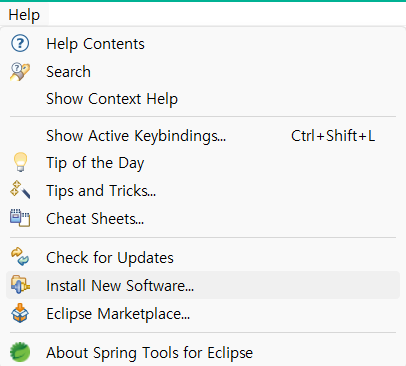Click the Search help icon

click(x=20, y=72)
